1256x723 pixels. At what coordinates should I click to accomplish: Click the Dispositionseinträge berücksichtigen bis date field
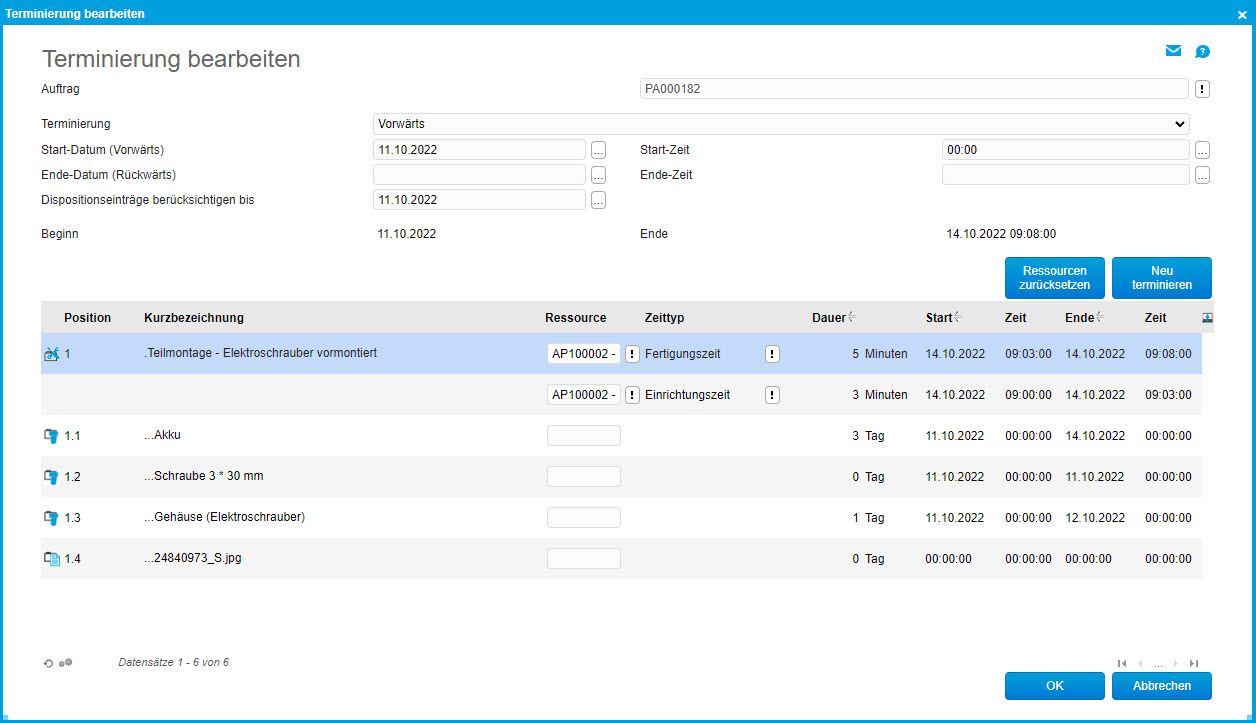pos(479,200)
